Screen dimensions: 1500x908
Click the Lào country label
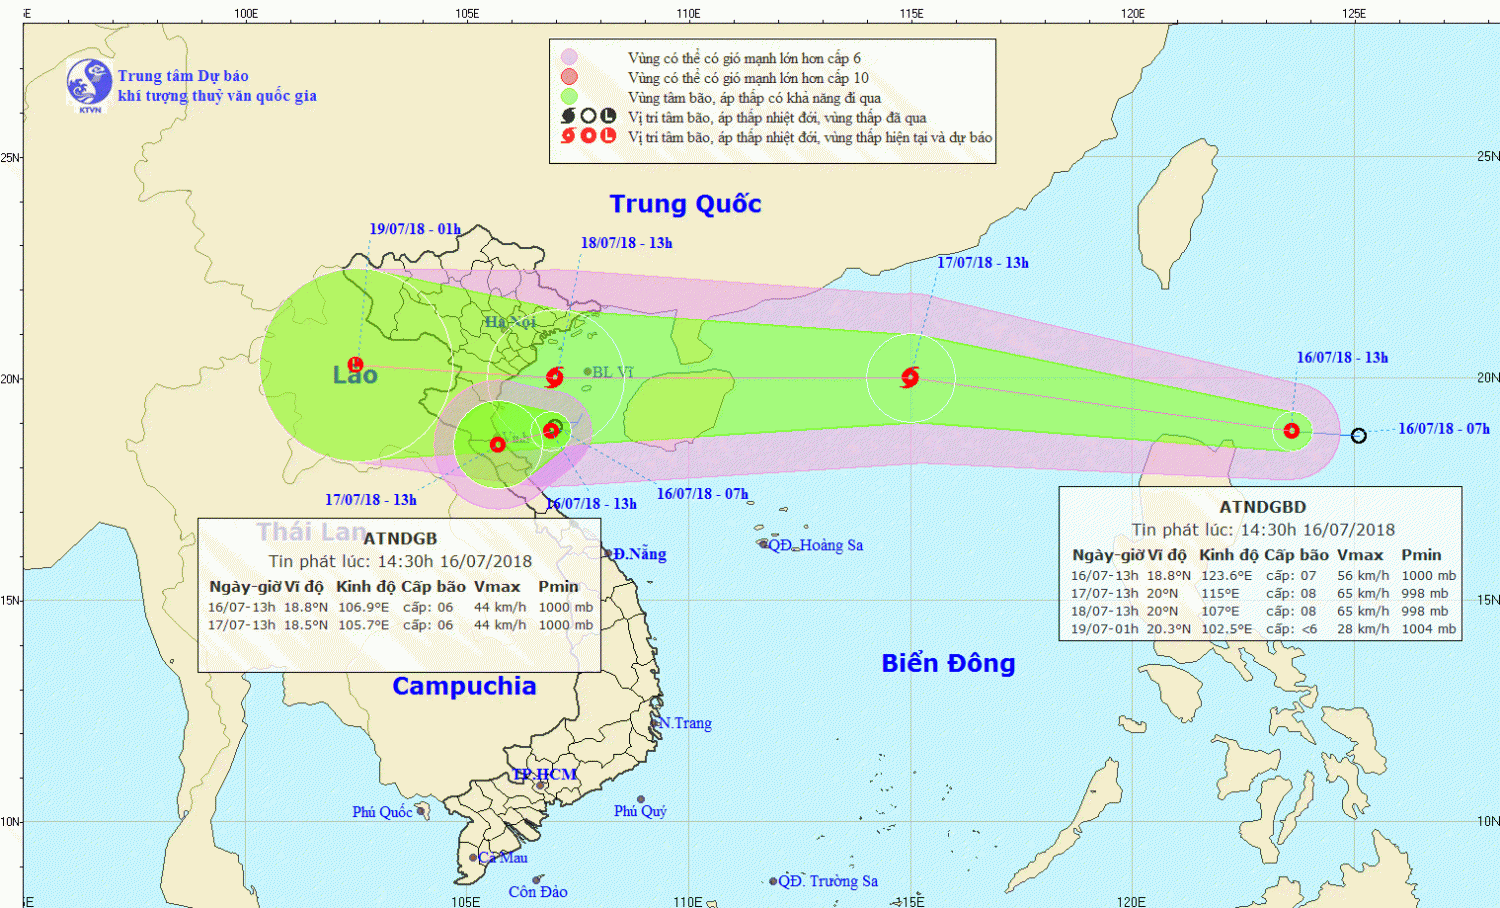pyautogui.click(x=355, y=375)
